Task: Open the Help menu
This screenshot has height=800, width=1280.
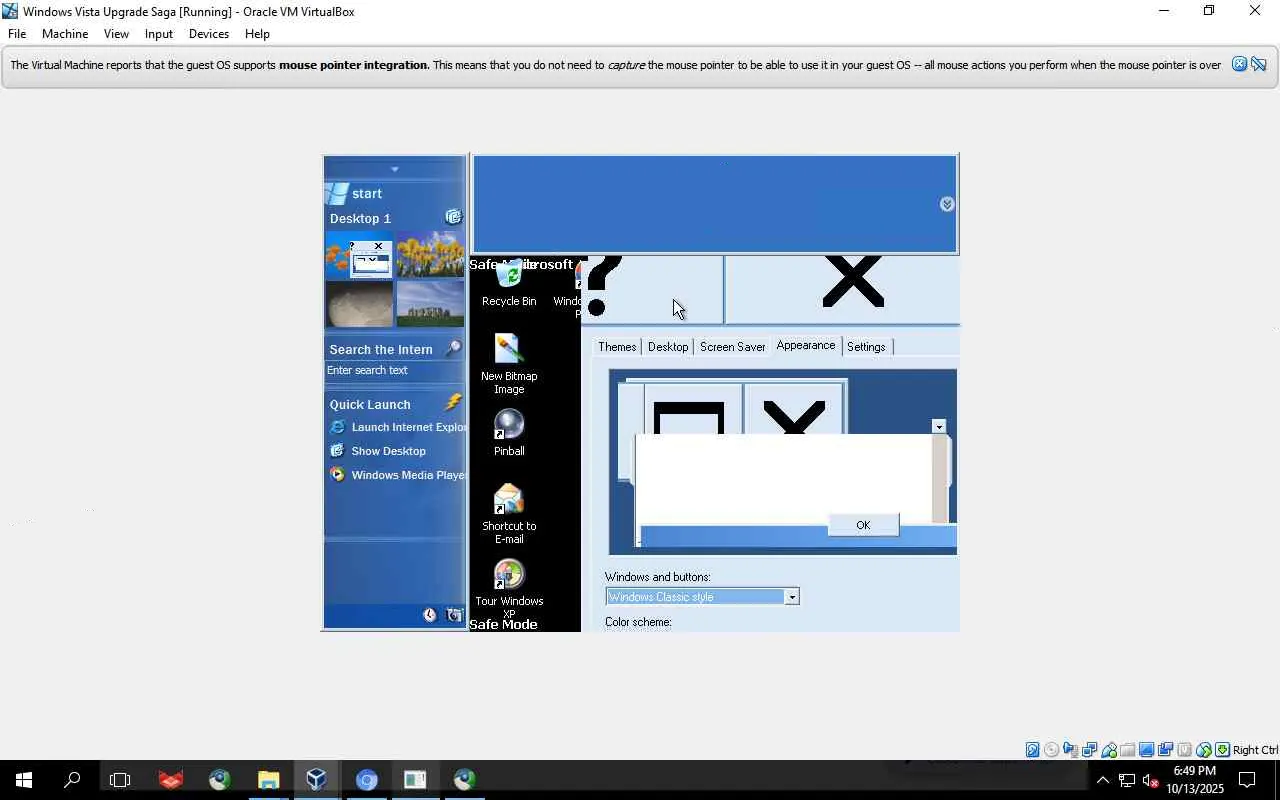Action: click(257, 33)
